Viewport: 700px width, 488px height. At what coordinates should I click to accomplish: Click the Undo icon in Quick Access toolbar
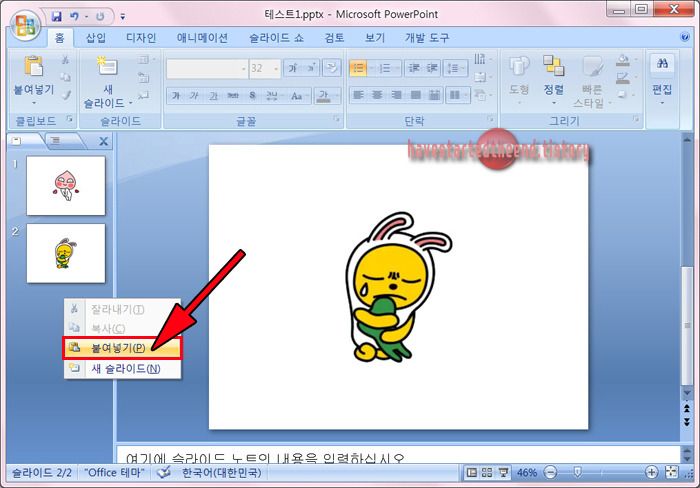coord(74,17)
